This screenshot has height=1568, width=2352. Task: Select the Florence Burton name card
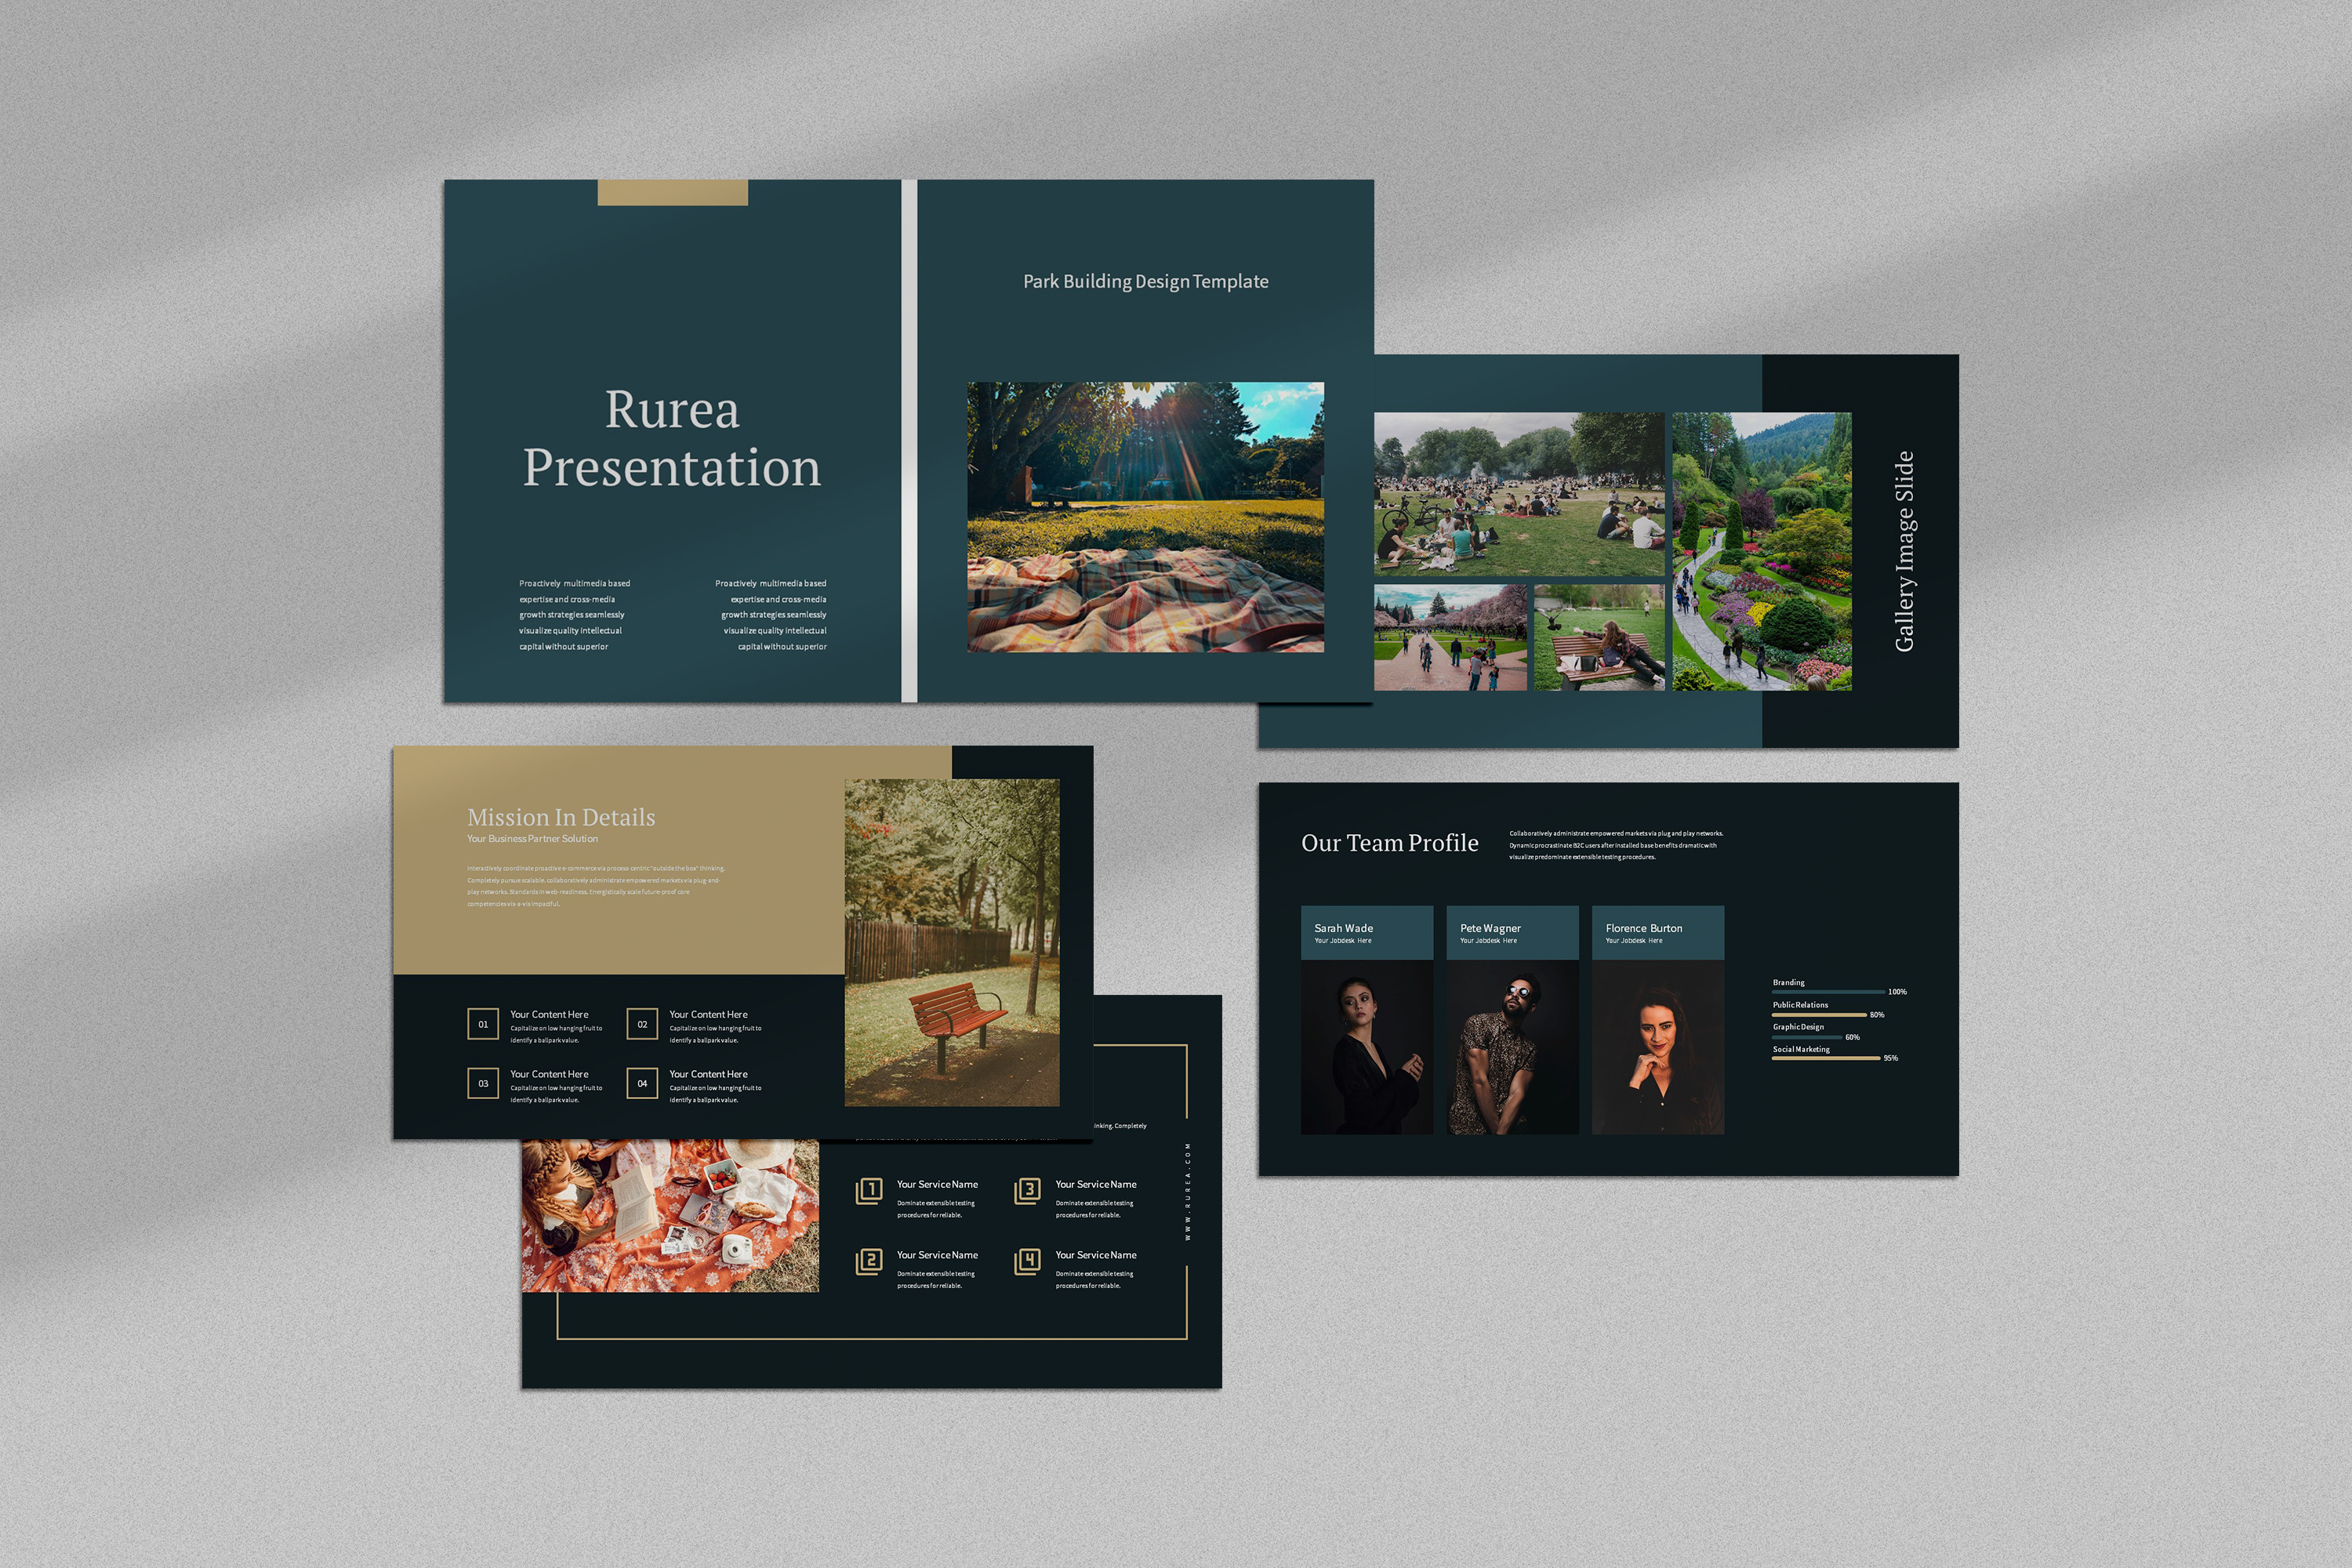coord(1657,933)
